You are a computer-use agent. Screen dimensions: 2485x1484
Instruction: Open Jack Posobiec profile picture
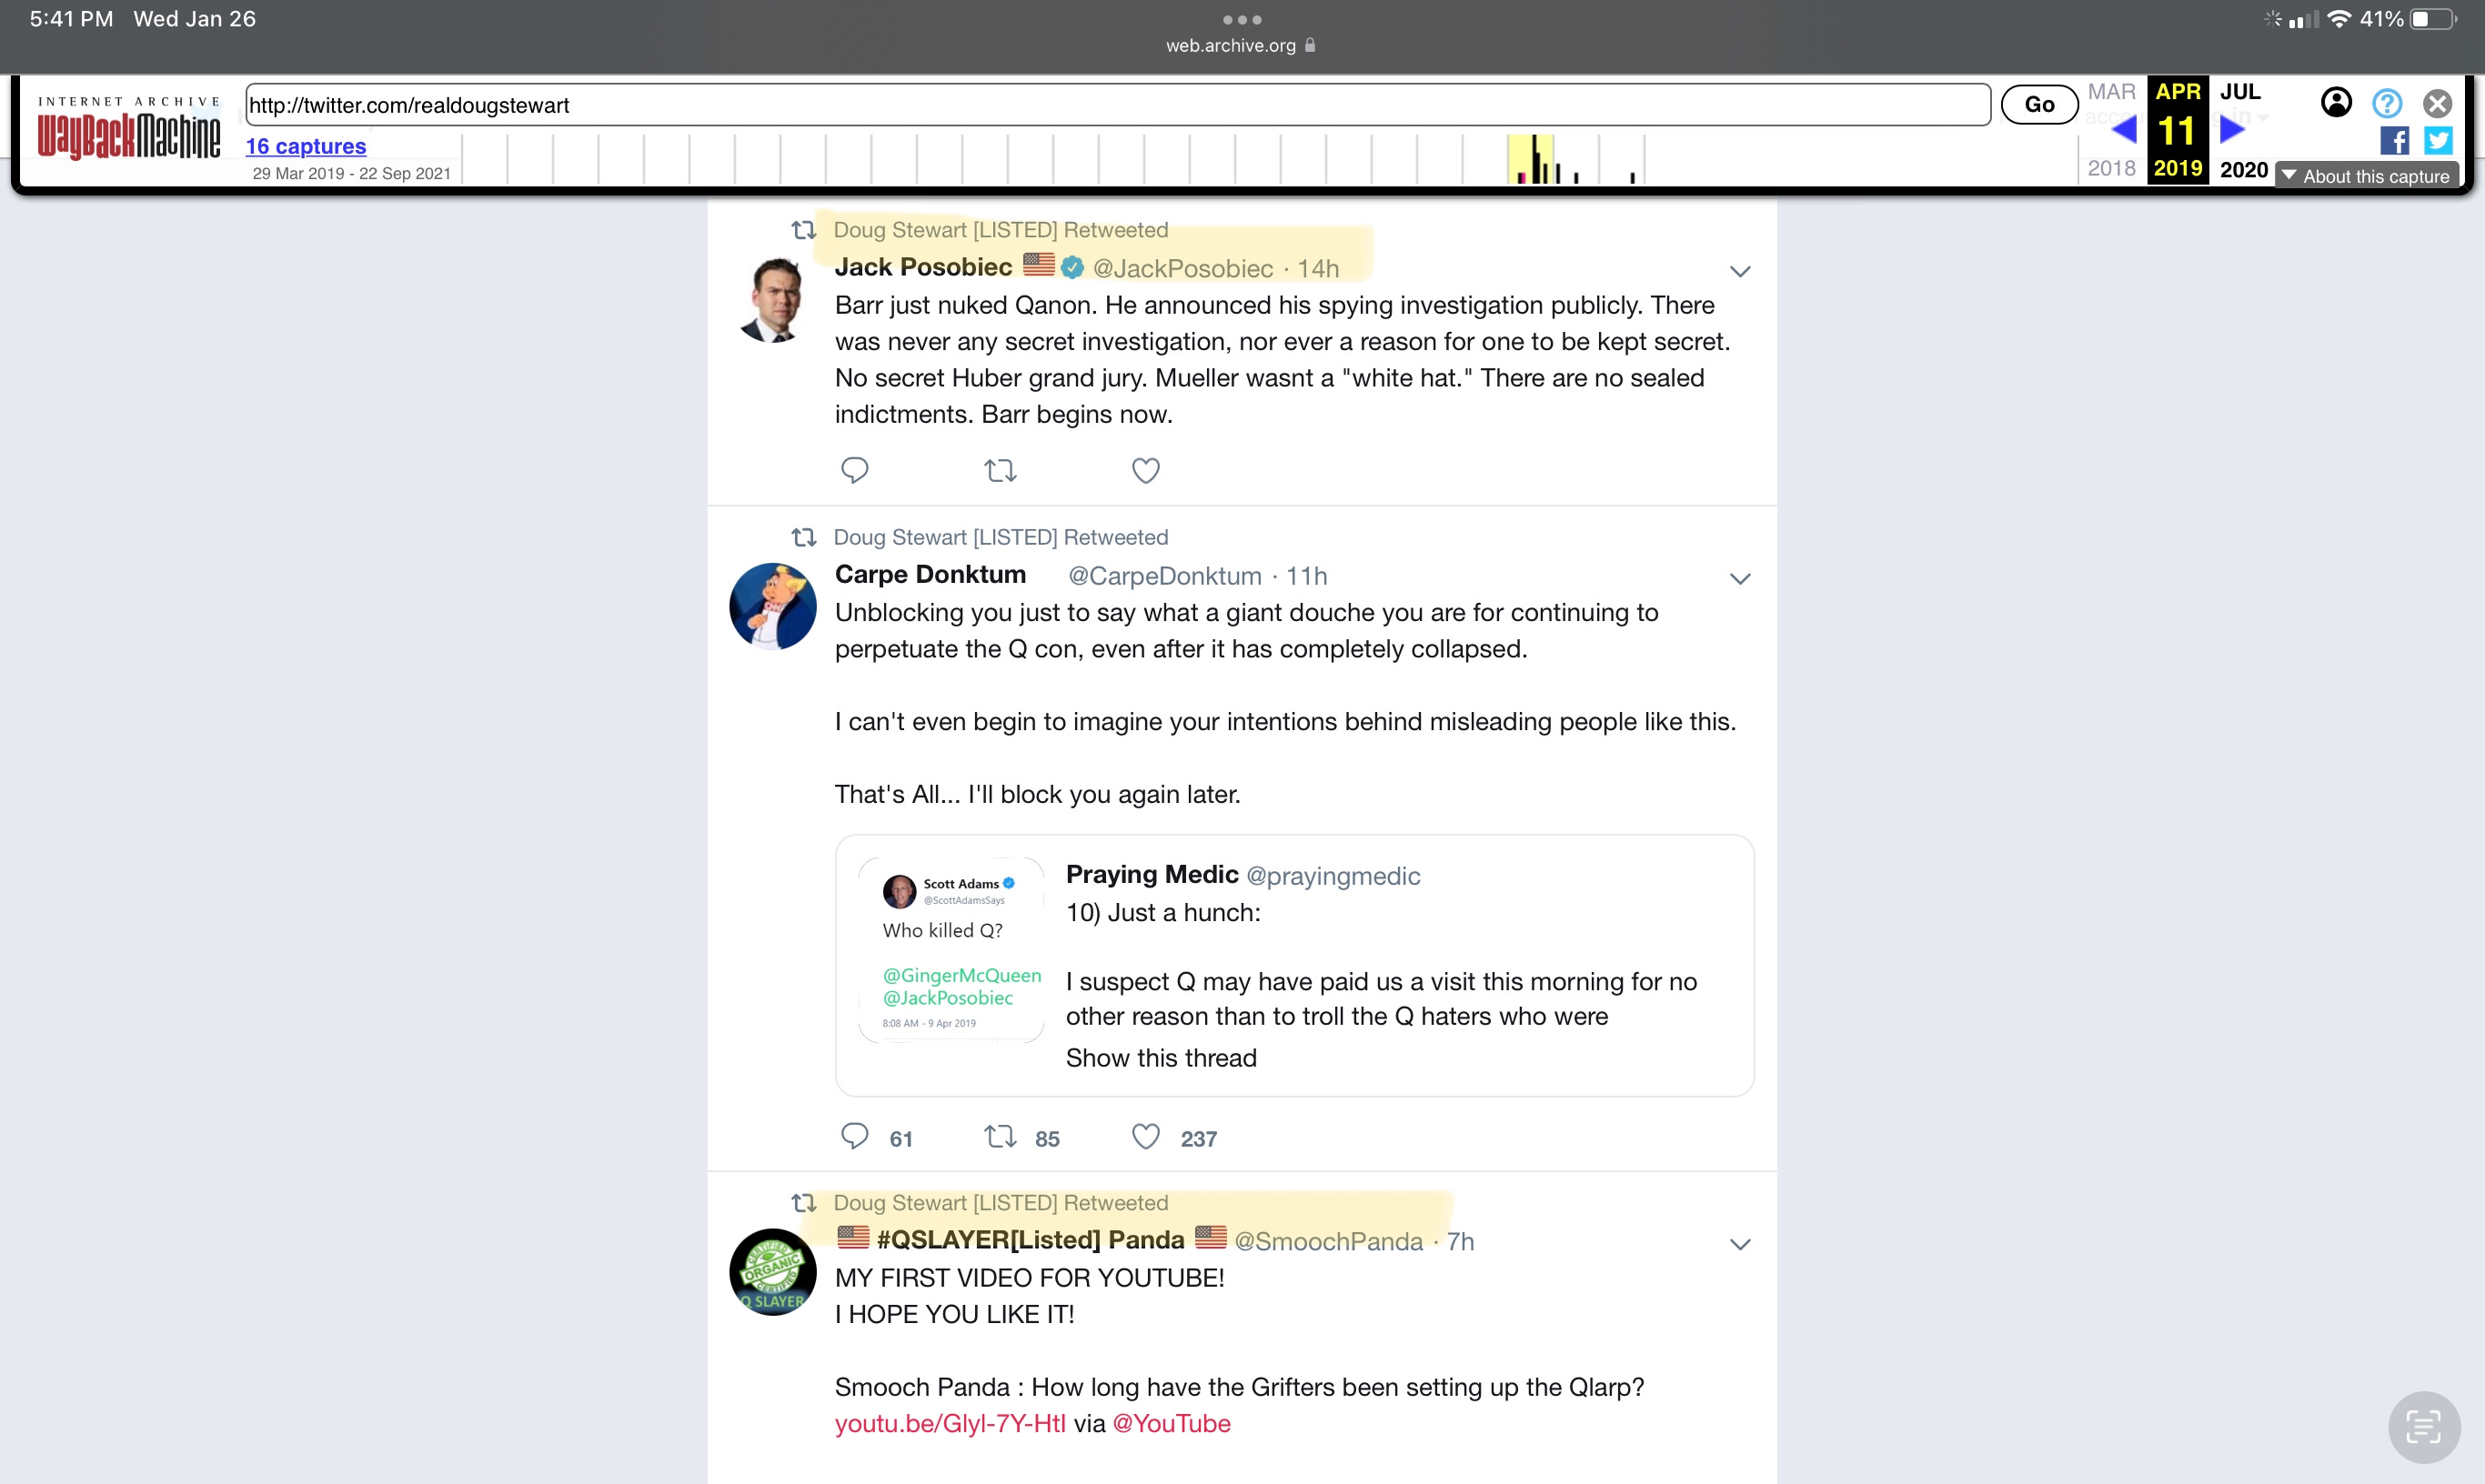[772, 300]
